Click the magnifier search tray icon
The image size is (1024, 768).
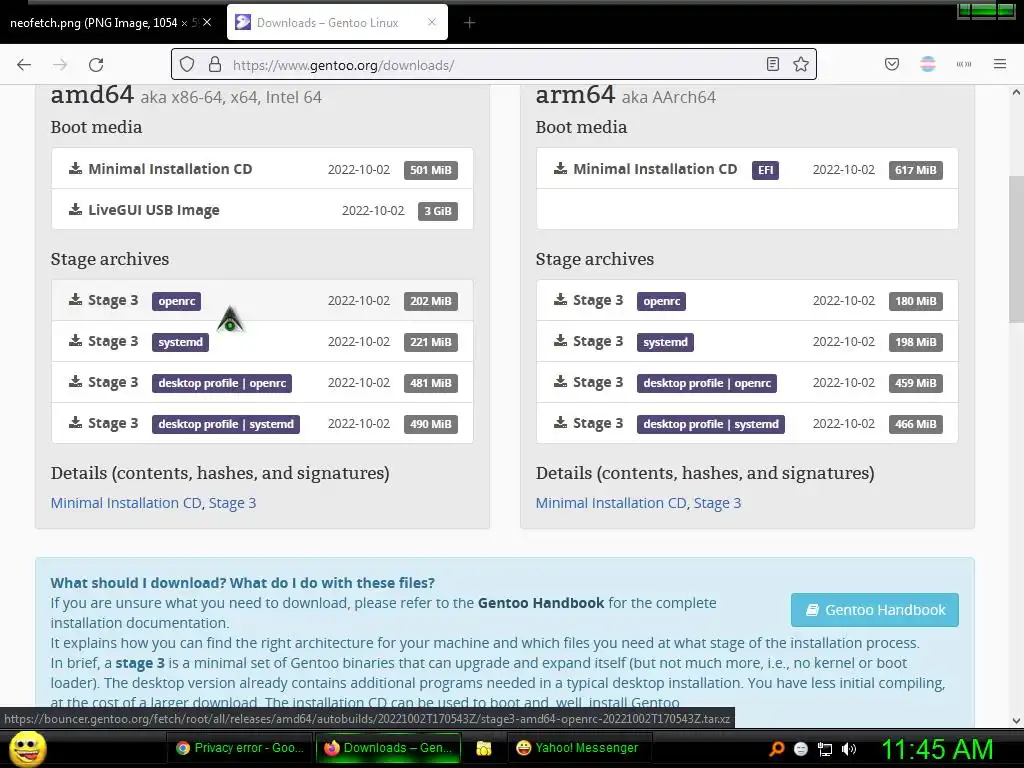(x=776, y=749)
